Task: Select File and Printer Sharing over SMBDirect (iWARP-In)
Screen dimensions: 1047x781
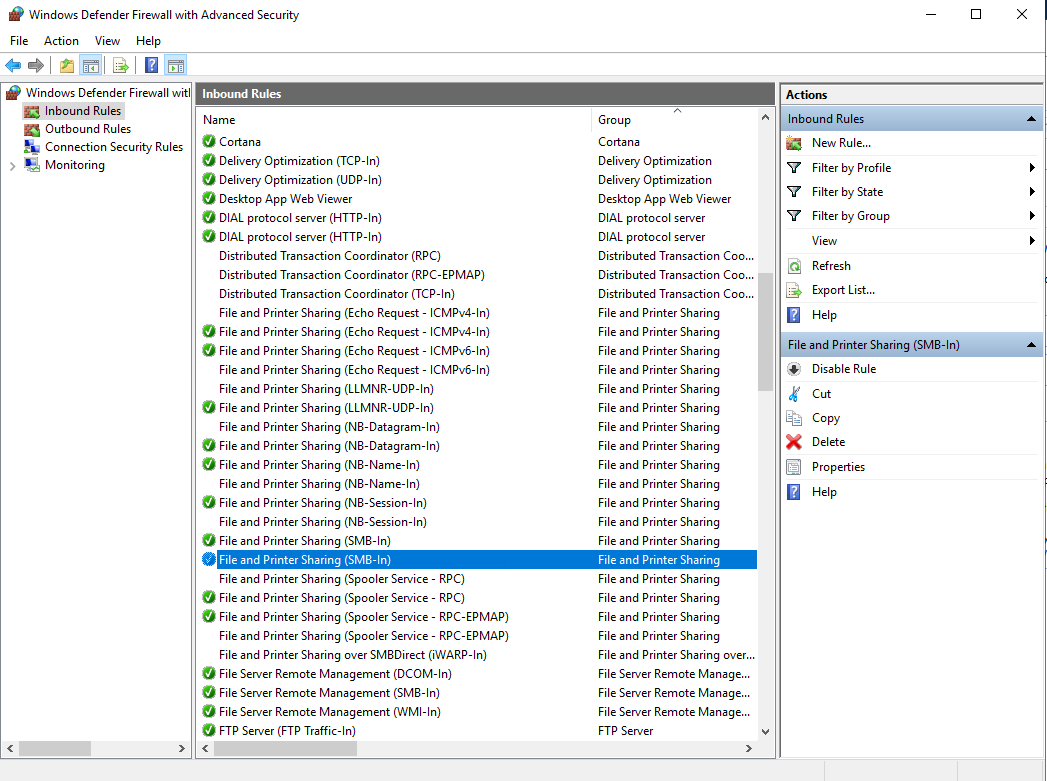Action: pos(478,655)
